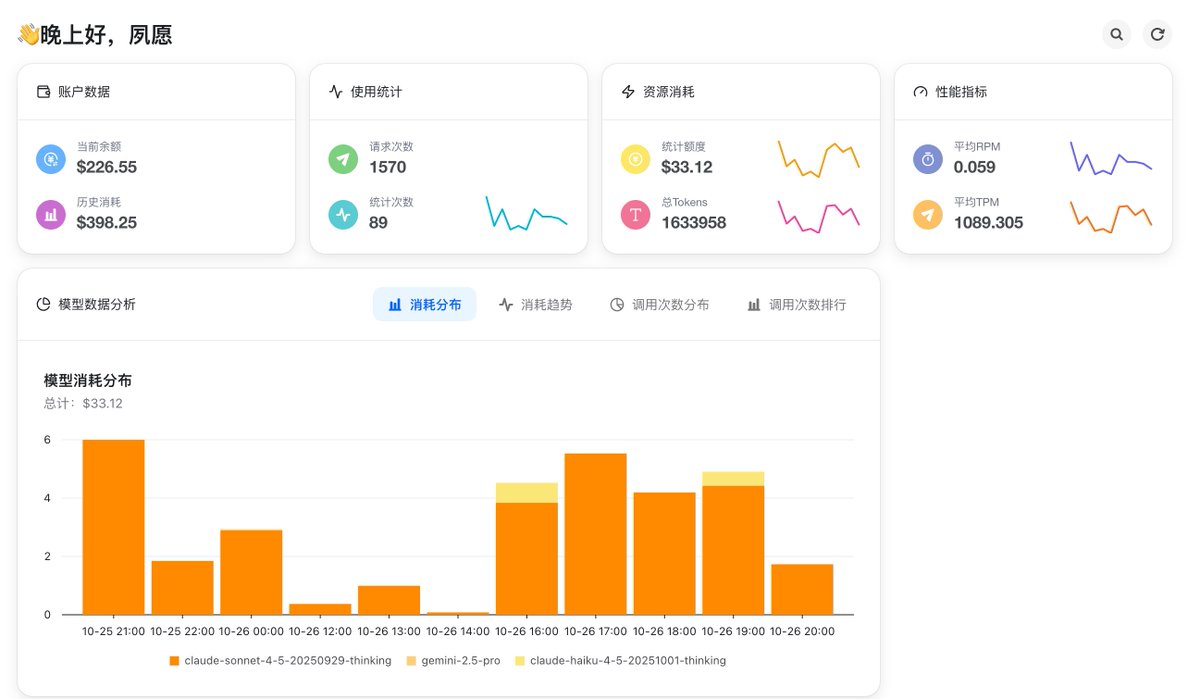Click the indigo 平均RPM stopwatch icon
Image resolution: width=1200 pixels, height=699 pixels.
pos(928,159)
